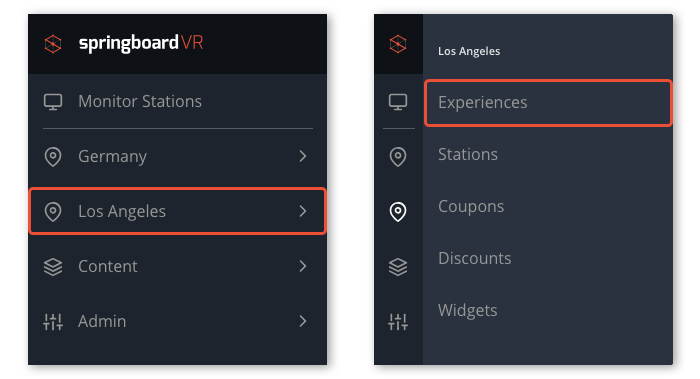Open the Stations submenu entry

[468, 154]
